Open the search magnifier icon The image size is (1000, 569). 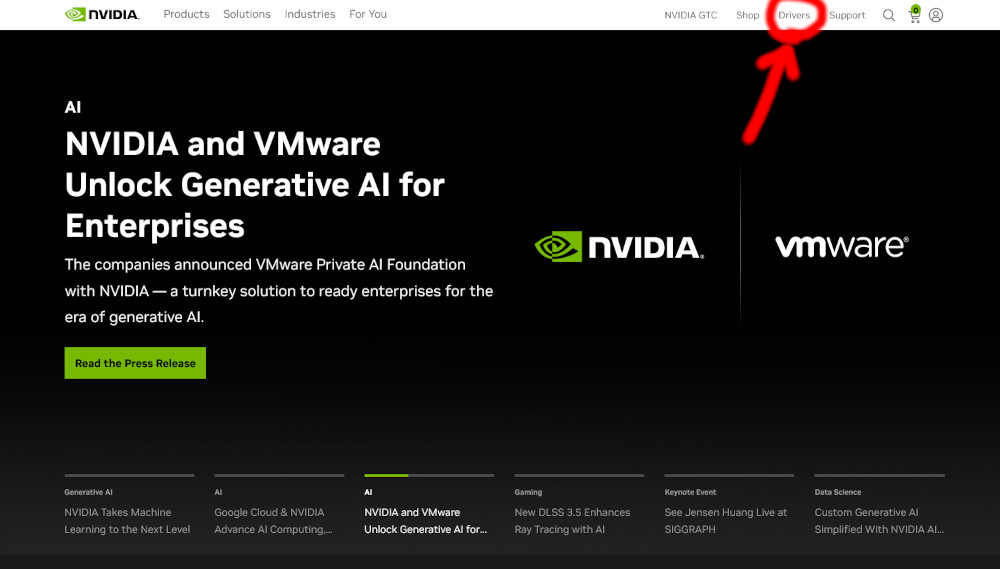click(888, 15)
